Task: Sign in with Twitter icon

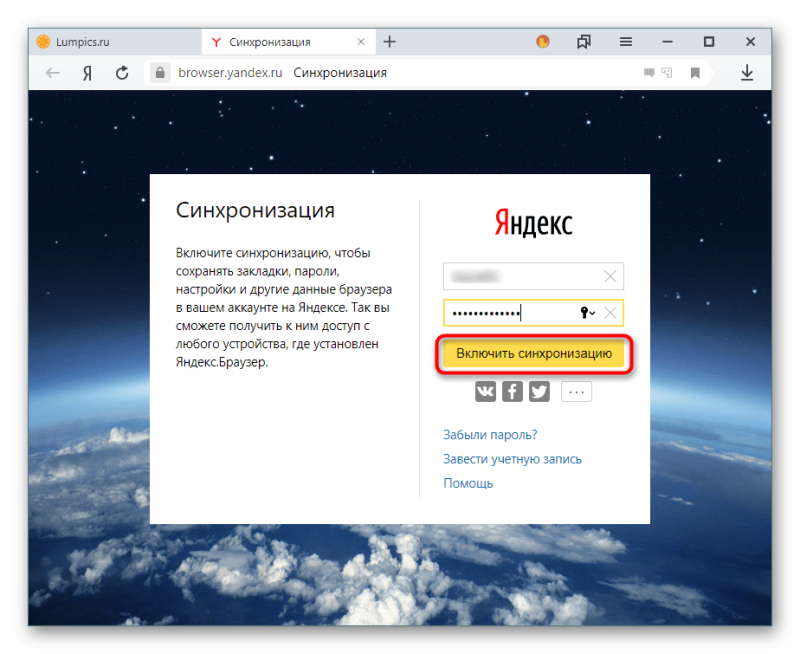Action: [539, 392]
